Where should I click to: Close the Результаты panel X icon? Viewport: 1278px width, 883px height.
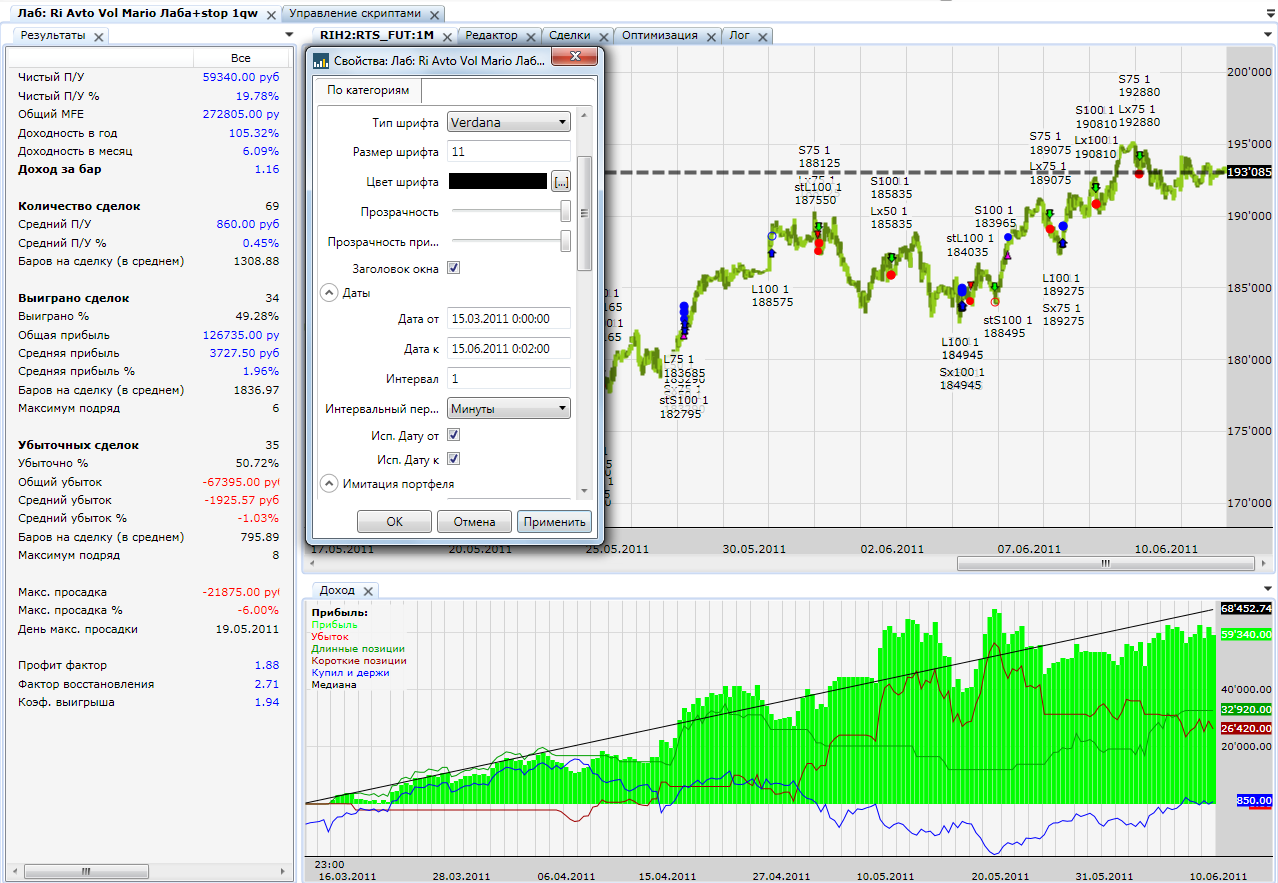pos(98,37)
